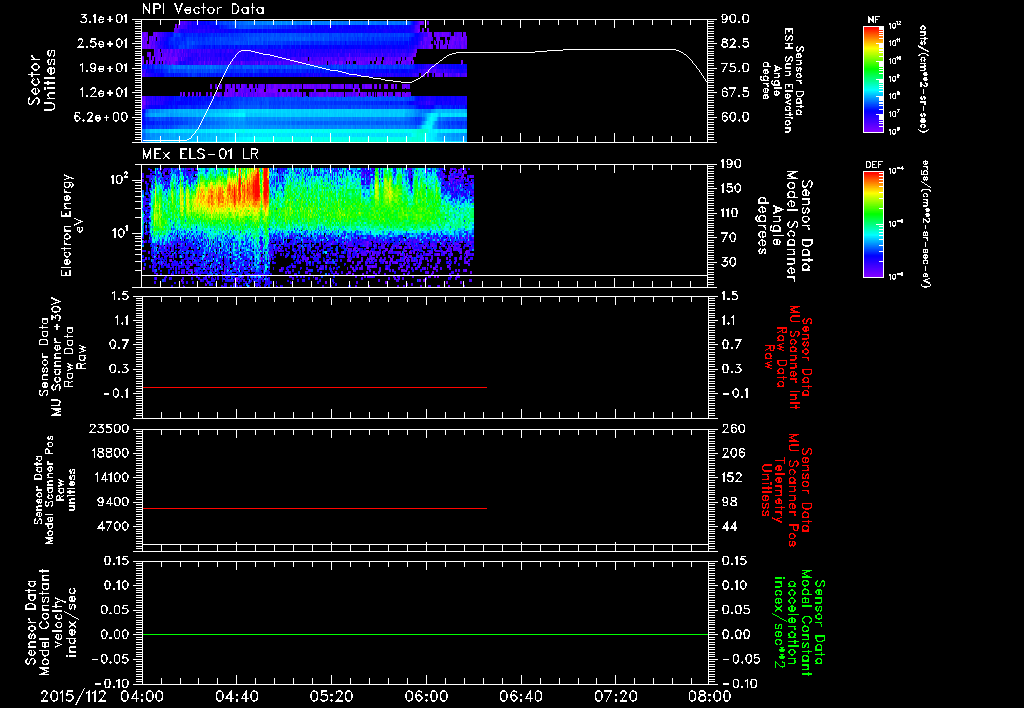Viewport: 1024px width, 708px height.
Task: Click the '90.0' sun elevation tick value
Action: point(735,19)
